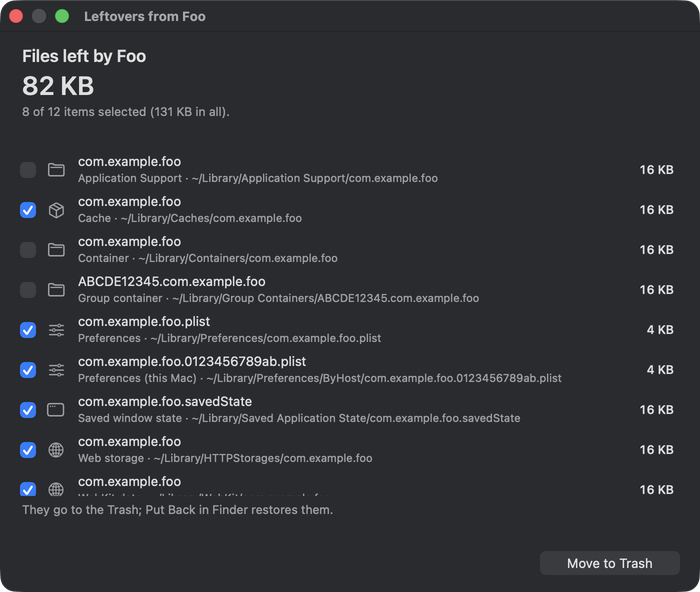Click the 'Files left by Foo' heading
700x592 pixels.
click(x=84, y=57)
